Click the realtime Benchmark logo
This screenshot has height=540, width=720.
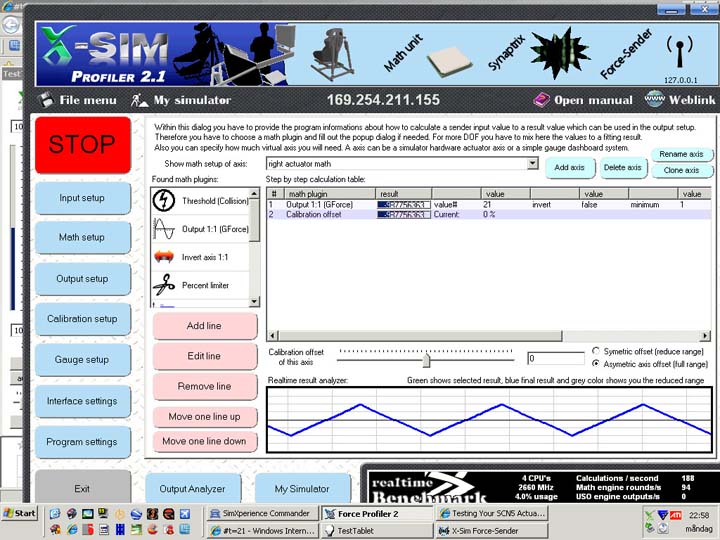coord(425,488)
